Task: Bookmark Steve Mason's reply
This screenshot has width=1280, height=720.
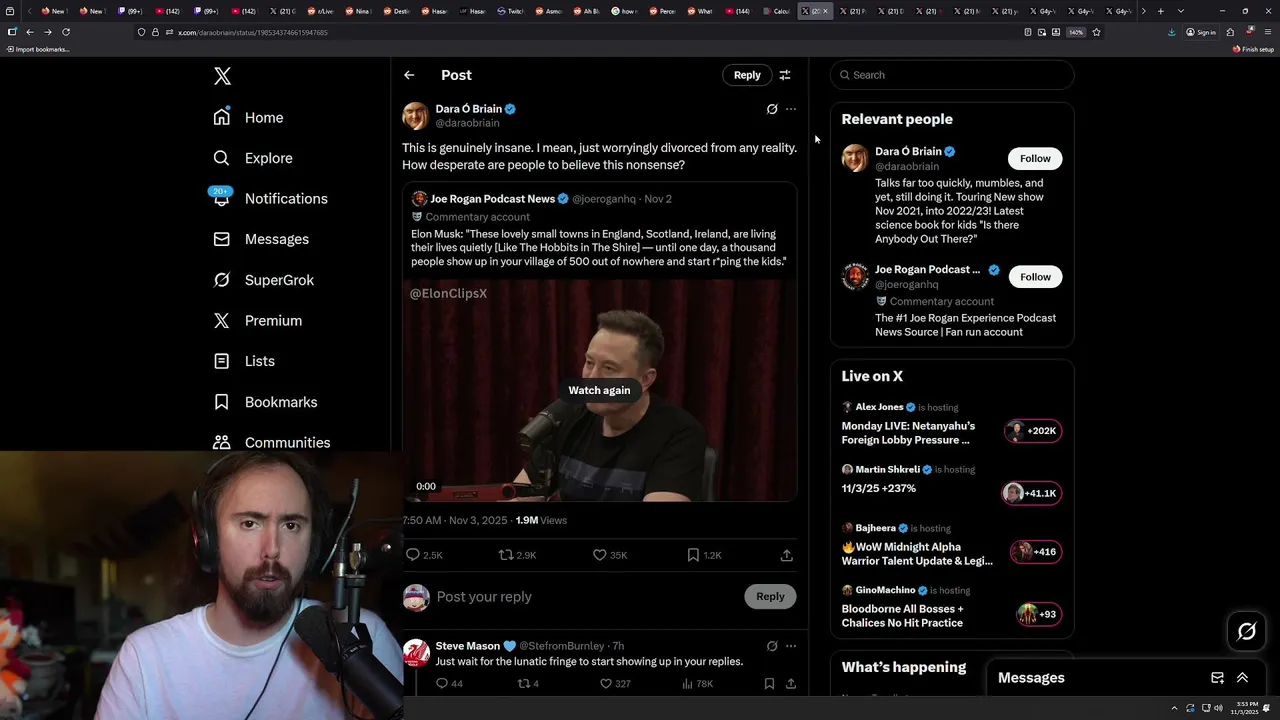Action: [x=769, y=684]
